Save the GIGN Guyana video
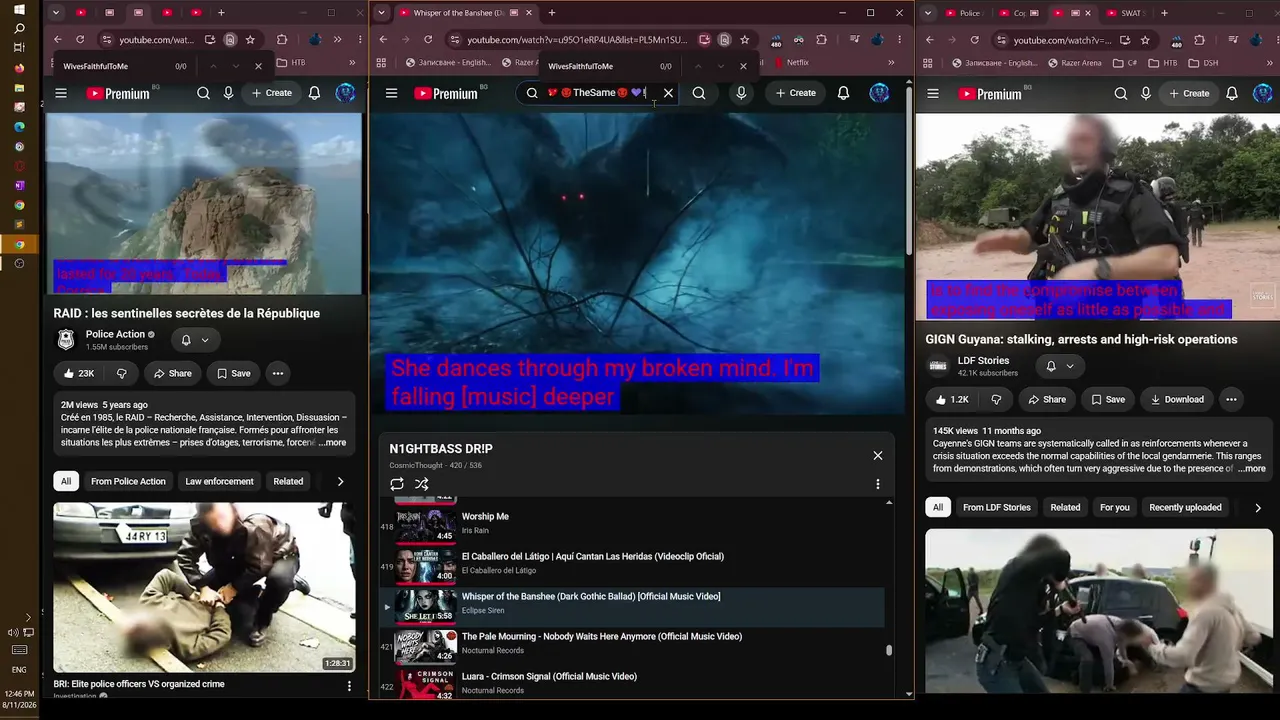This screenshot has width=1280, height=720. click(1107, 399)
